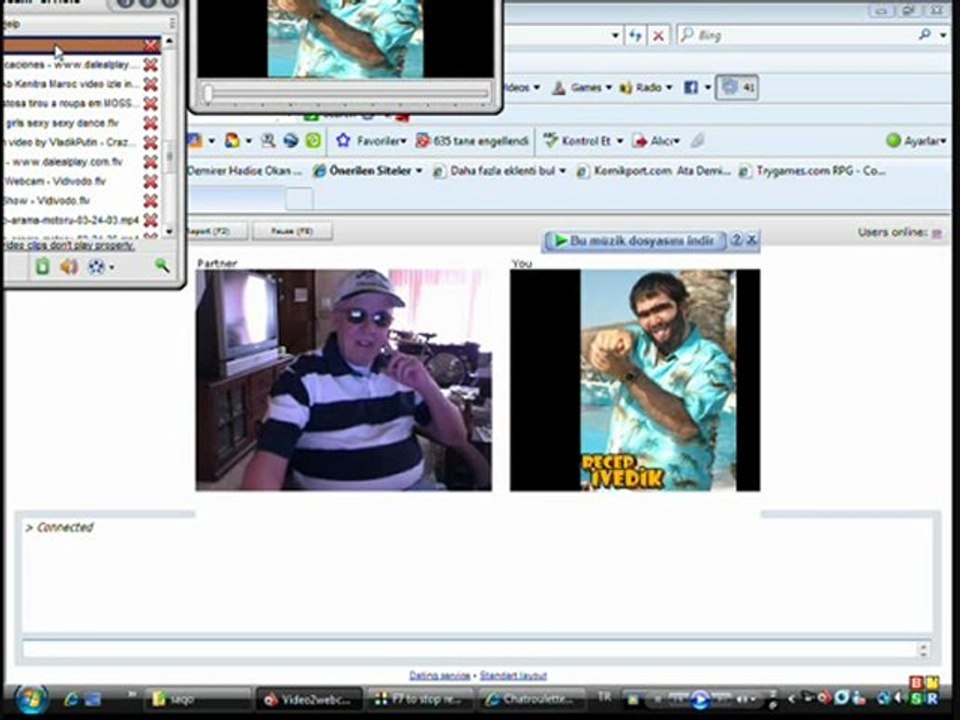Switch to Chatroulette taskbar window
960x720 pixels.
pyautogui.click(x=531, y=699)
